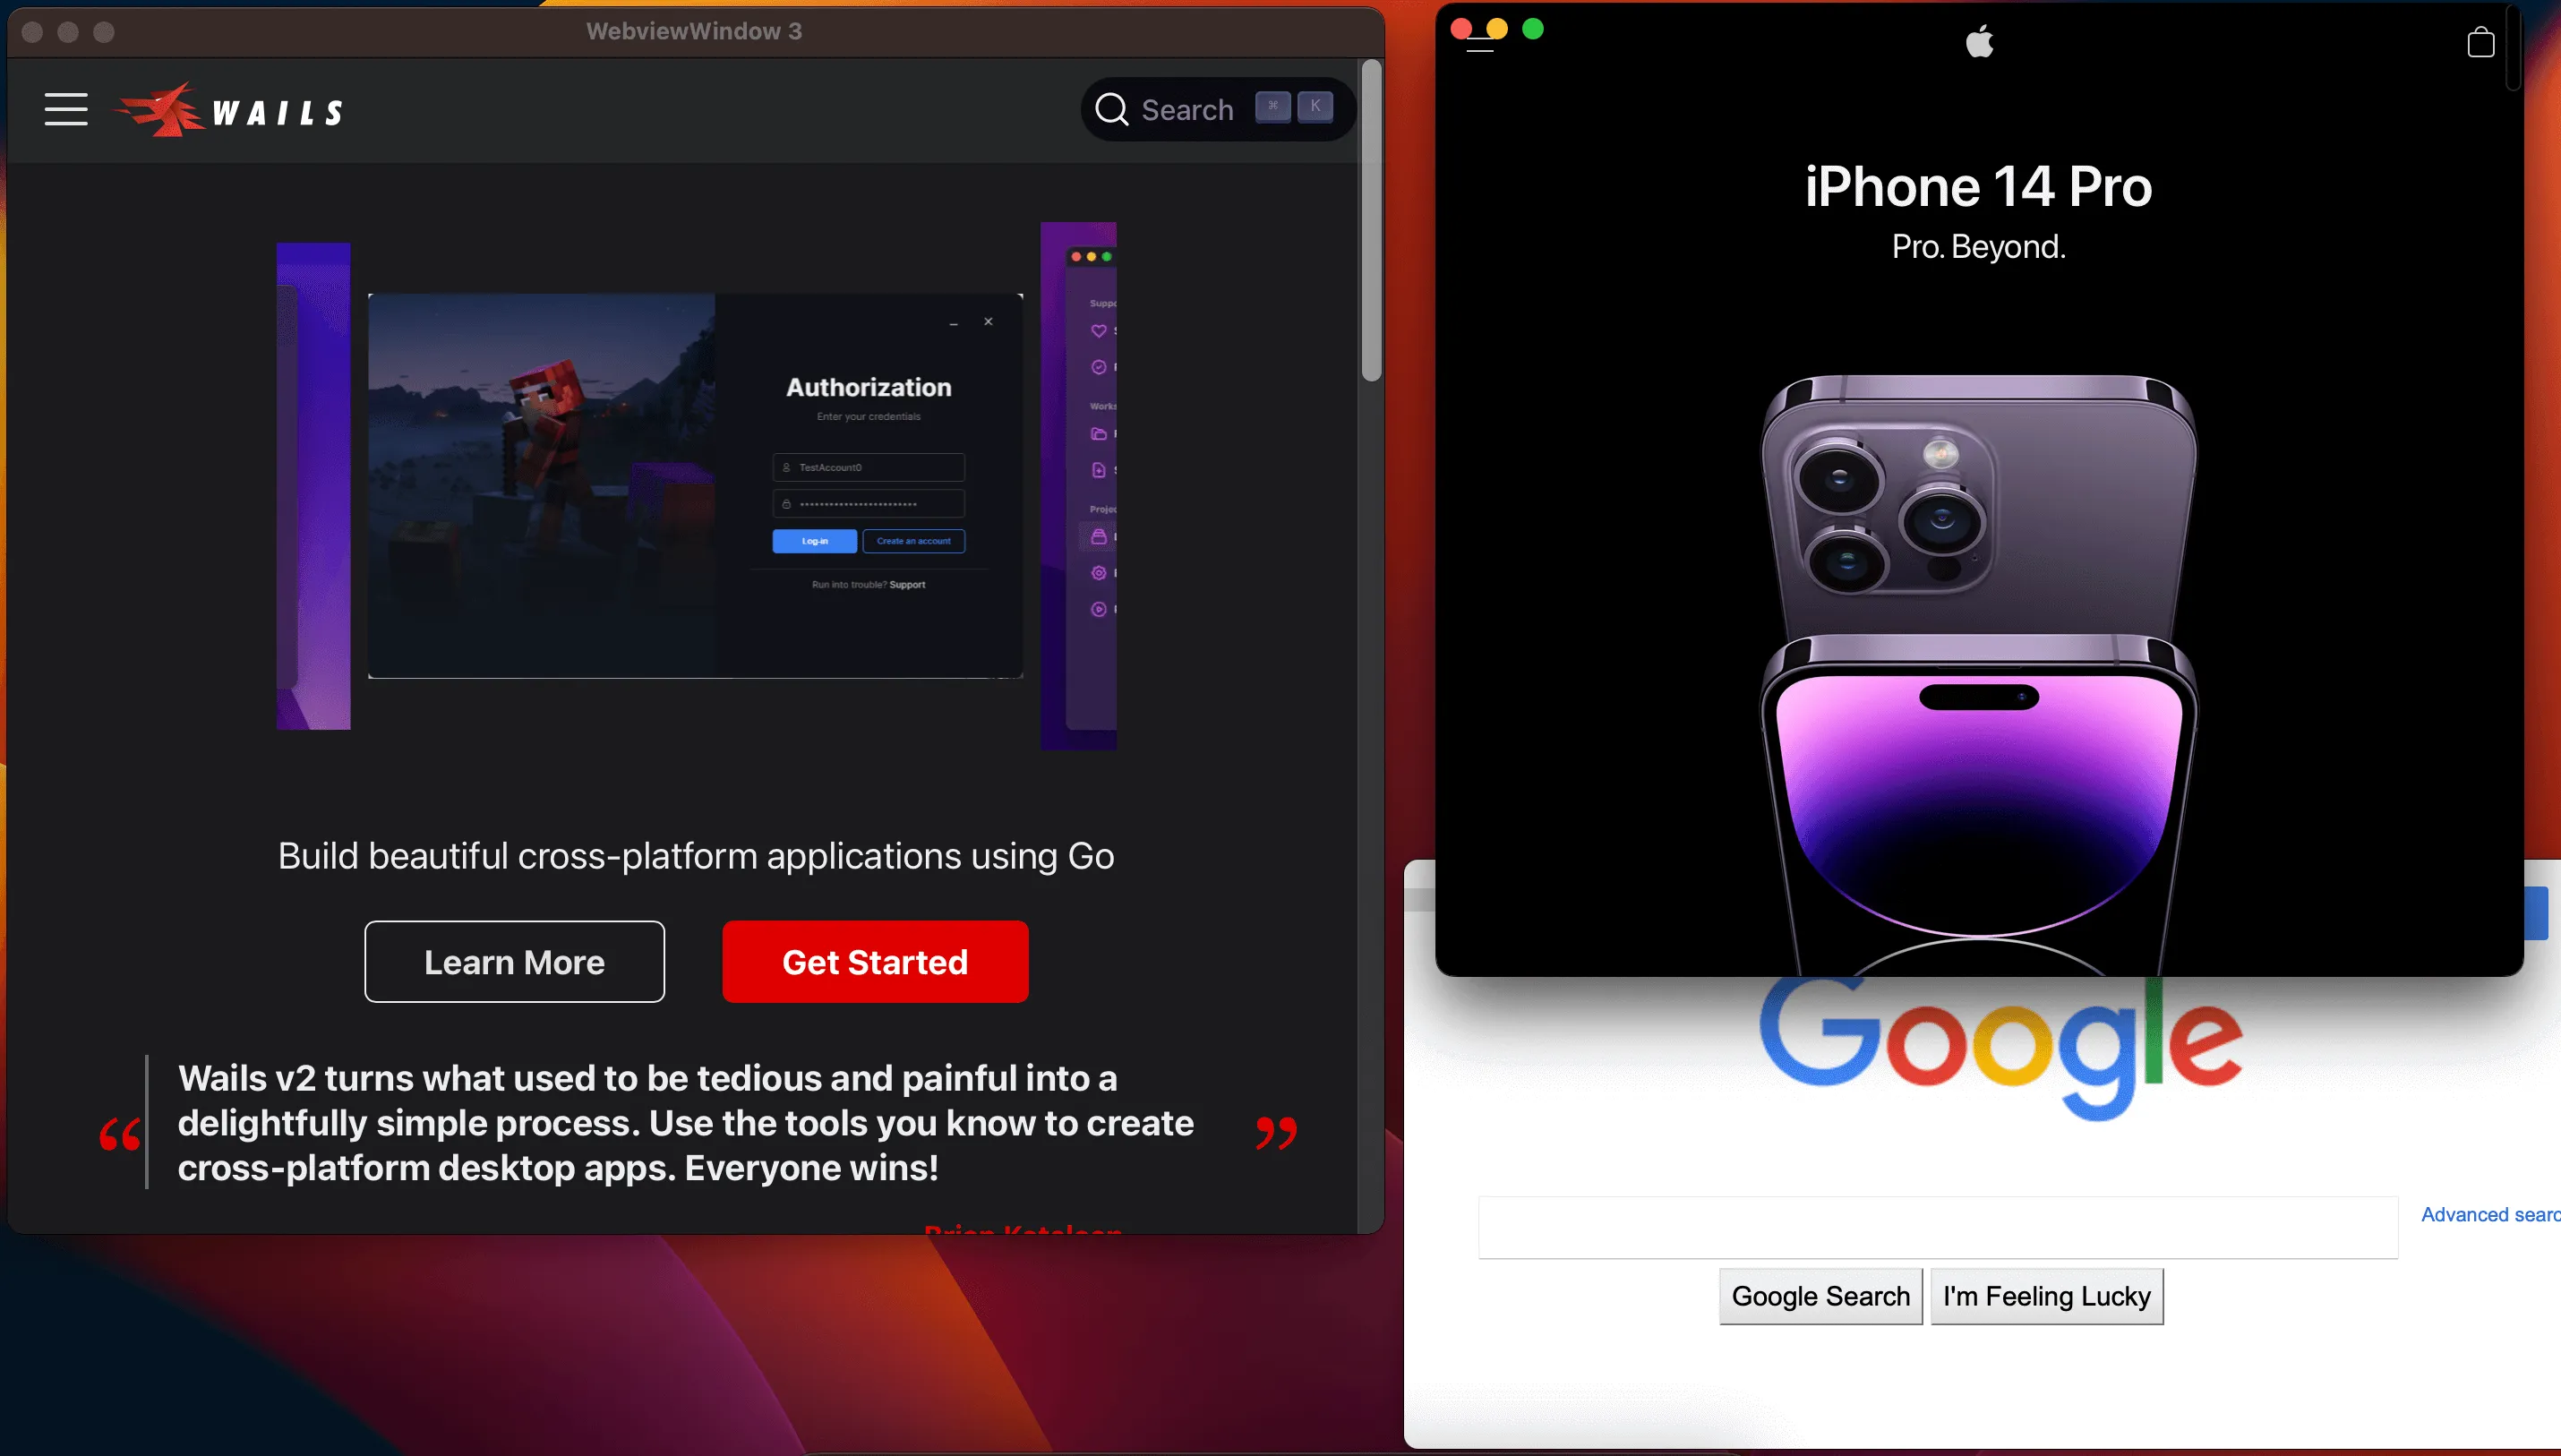The height and width of the screenshot is (1456, 2561).
Task: Click I'm Feeling Lucky button
Action: point(2045,1296)
